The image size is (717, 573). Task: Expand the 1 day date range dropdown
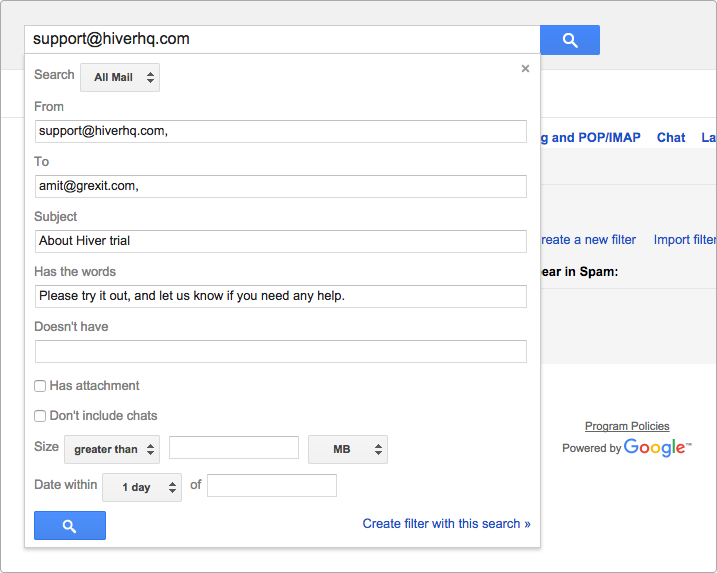142,487
